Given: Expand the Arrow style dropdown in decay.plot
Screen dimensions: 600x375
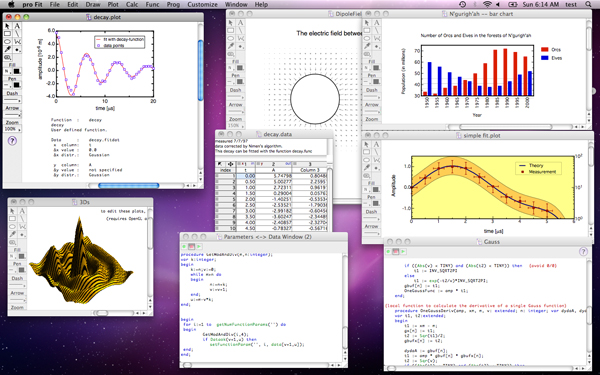Looking at the screenshot, I should coord(12,114).
